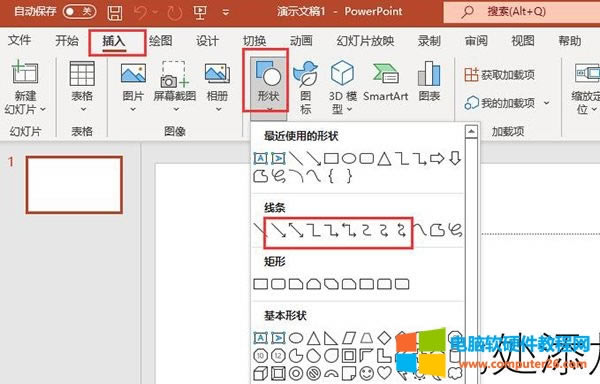Select pie shape in 基本形状

296,356
